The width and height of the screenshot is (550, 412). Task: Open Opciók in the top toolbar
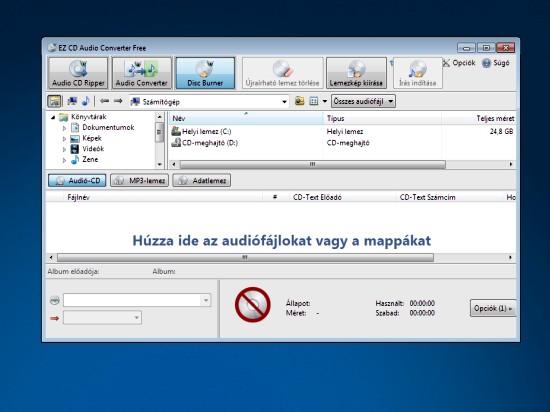pyautogui.click(x=459, y=63)
